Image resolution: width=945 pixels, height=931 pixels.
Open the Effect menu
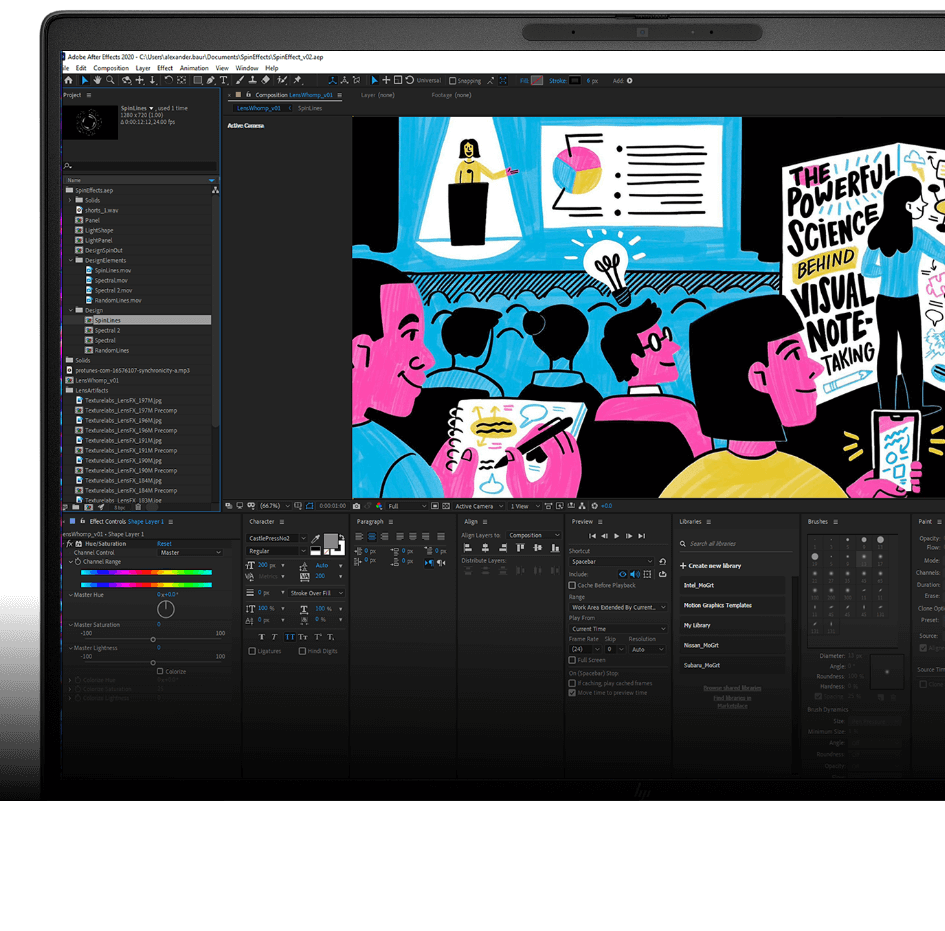coord(165,68)
